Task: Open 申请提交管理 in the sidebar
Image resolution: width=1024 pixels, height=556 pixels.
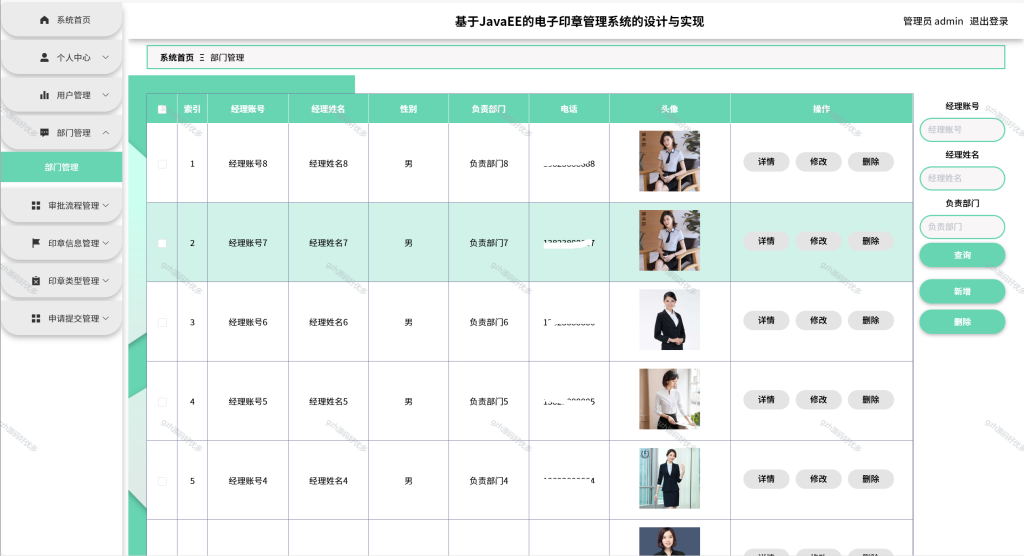Action: coord(61,318)
